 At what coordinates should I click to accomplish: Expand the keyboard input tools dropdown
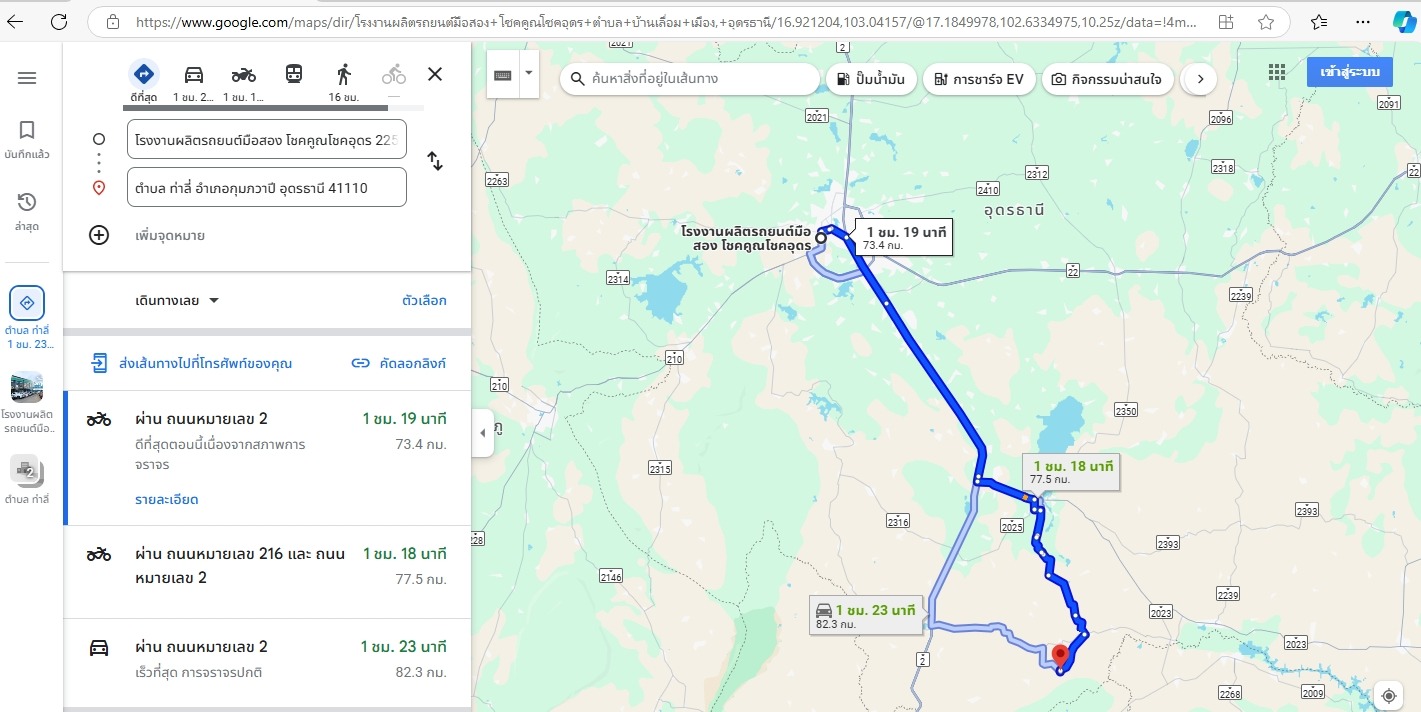(x=528, y=73)
